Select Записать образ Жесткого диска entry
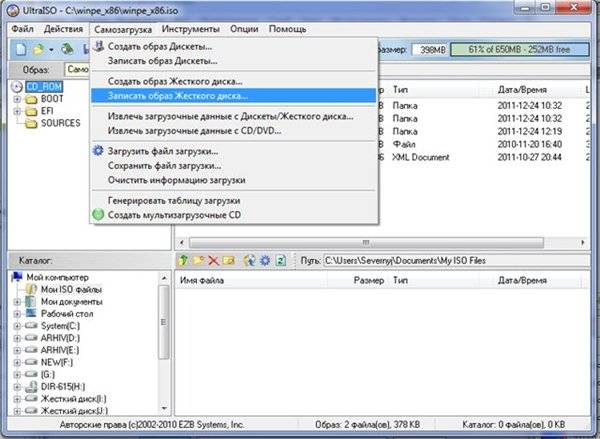The image size is (600, 439). 234,96
